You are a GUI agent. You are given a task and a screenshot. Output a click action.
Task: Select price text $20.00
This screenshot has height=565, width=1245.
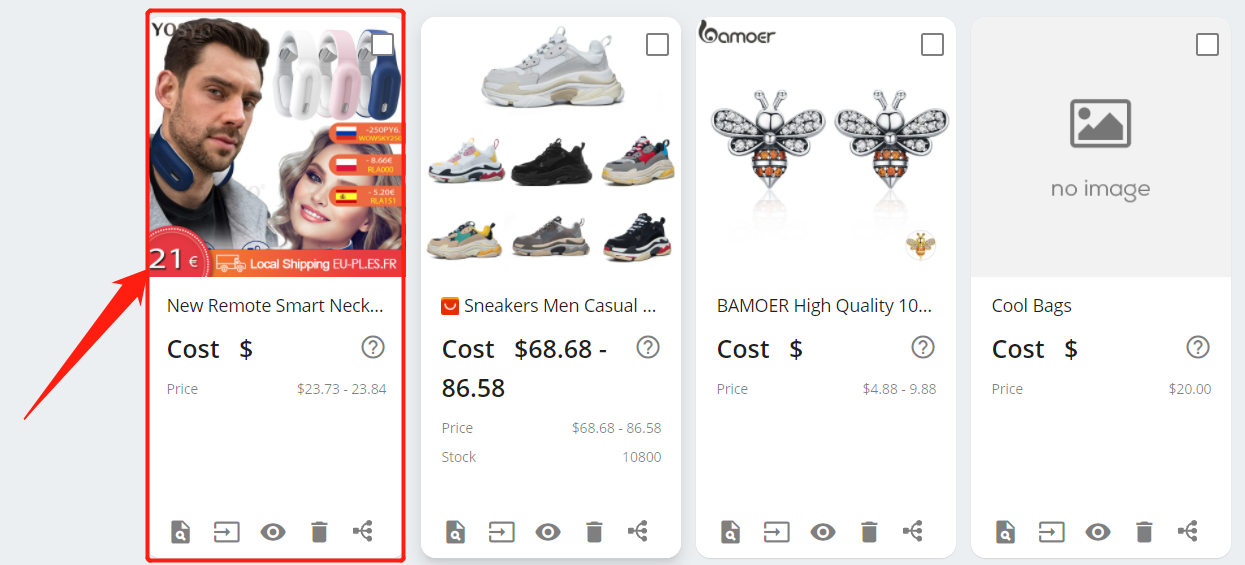1190,389
